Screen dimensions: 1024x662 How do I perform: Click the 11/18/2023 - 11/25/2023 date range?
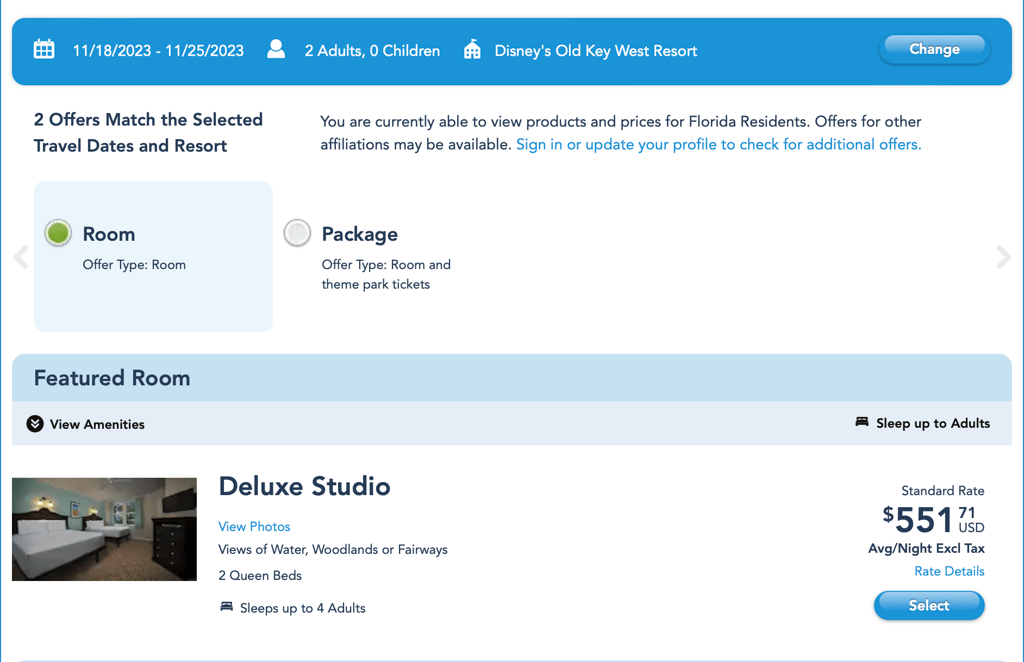tap(158, 49)
